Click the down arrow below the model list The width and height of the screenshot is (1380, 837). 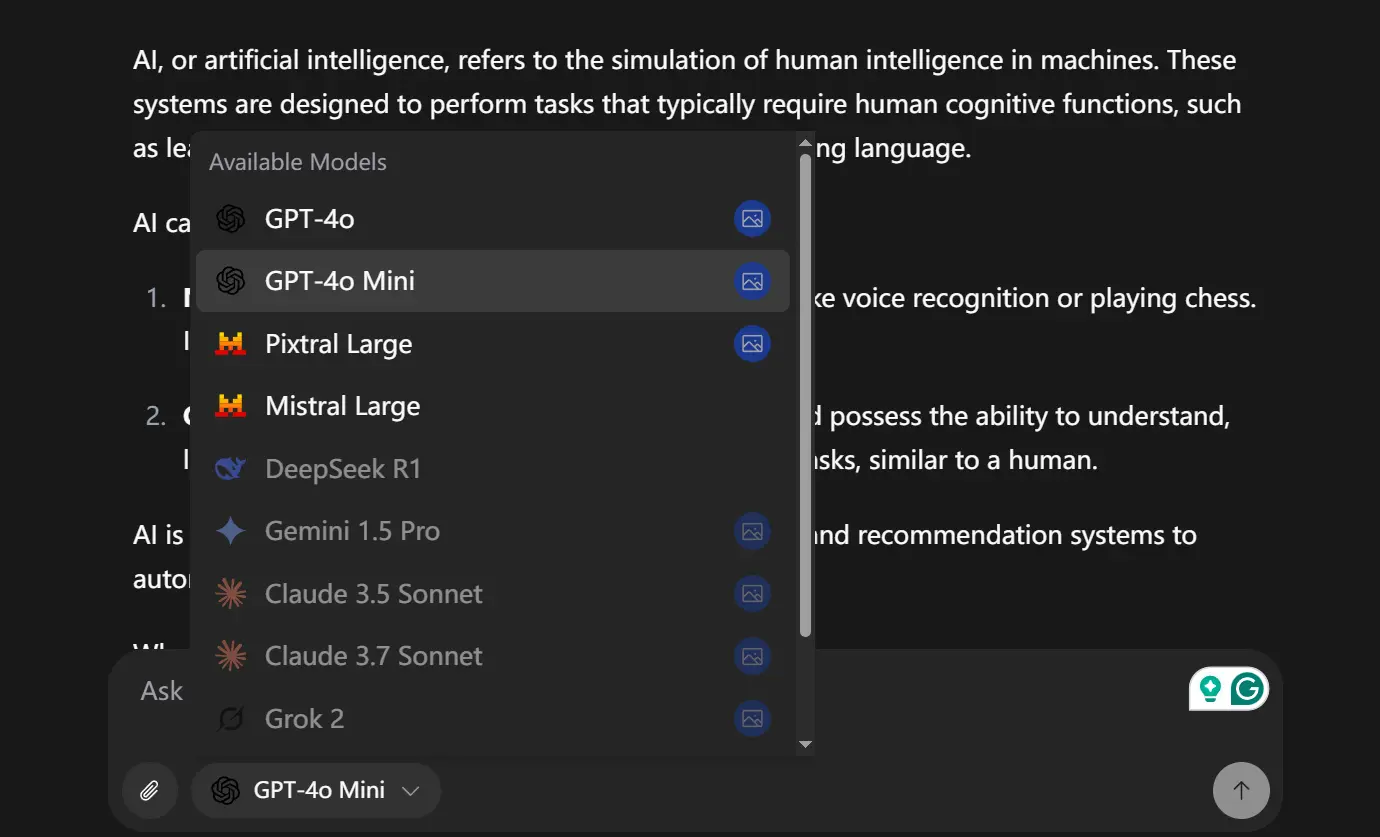[806, 745]
